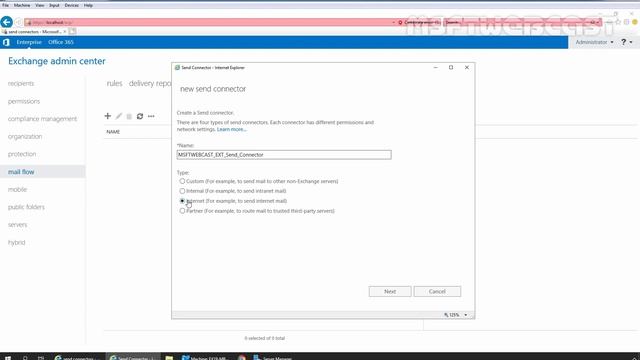Screen dimensions: 640x360
Task: Click the taskbar search icon
Action: coord(25,357)
